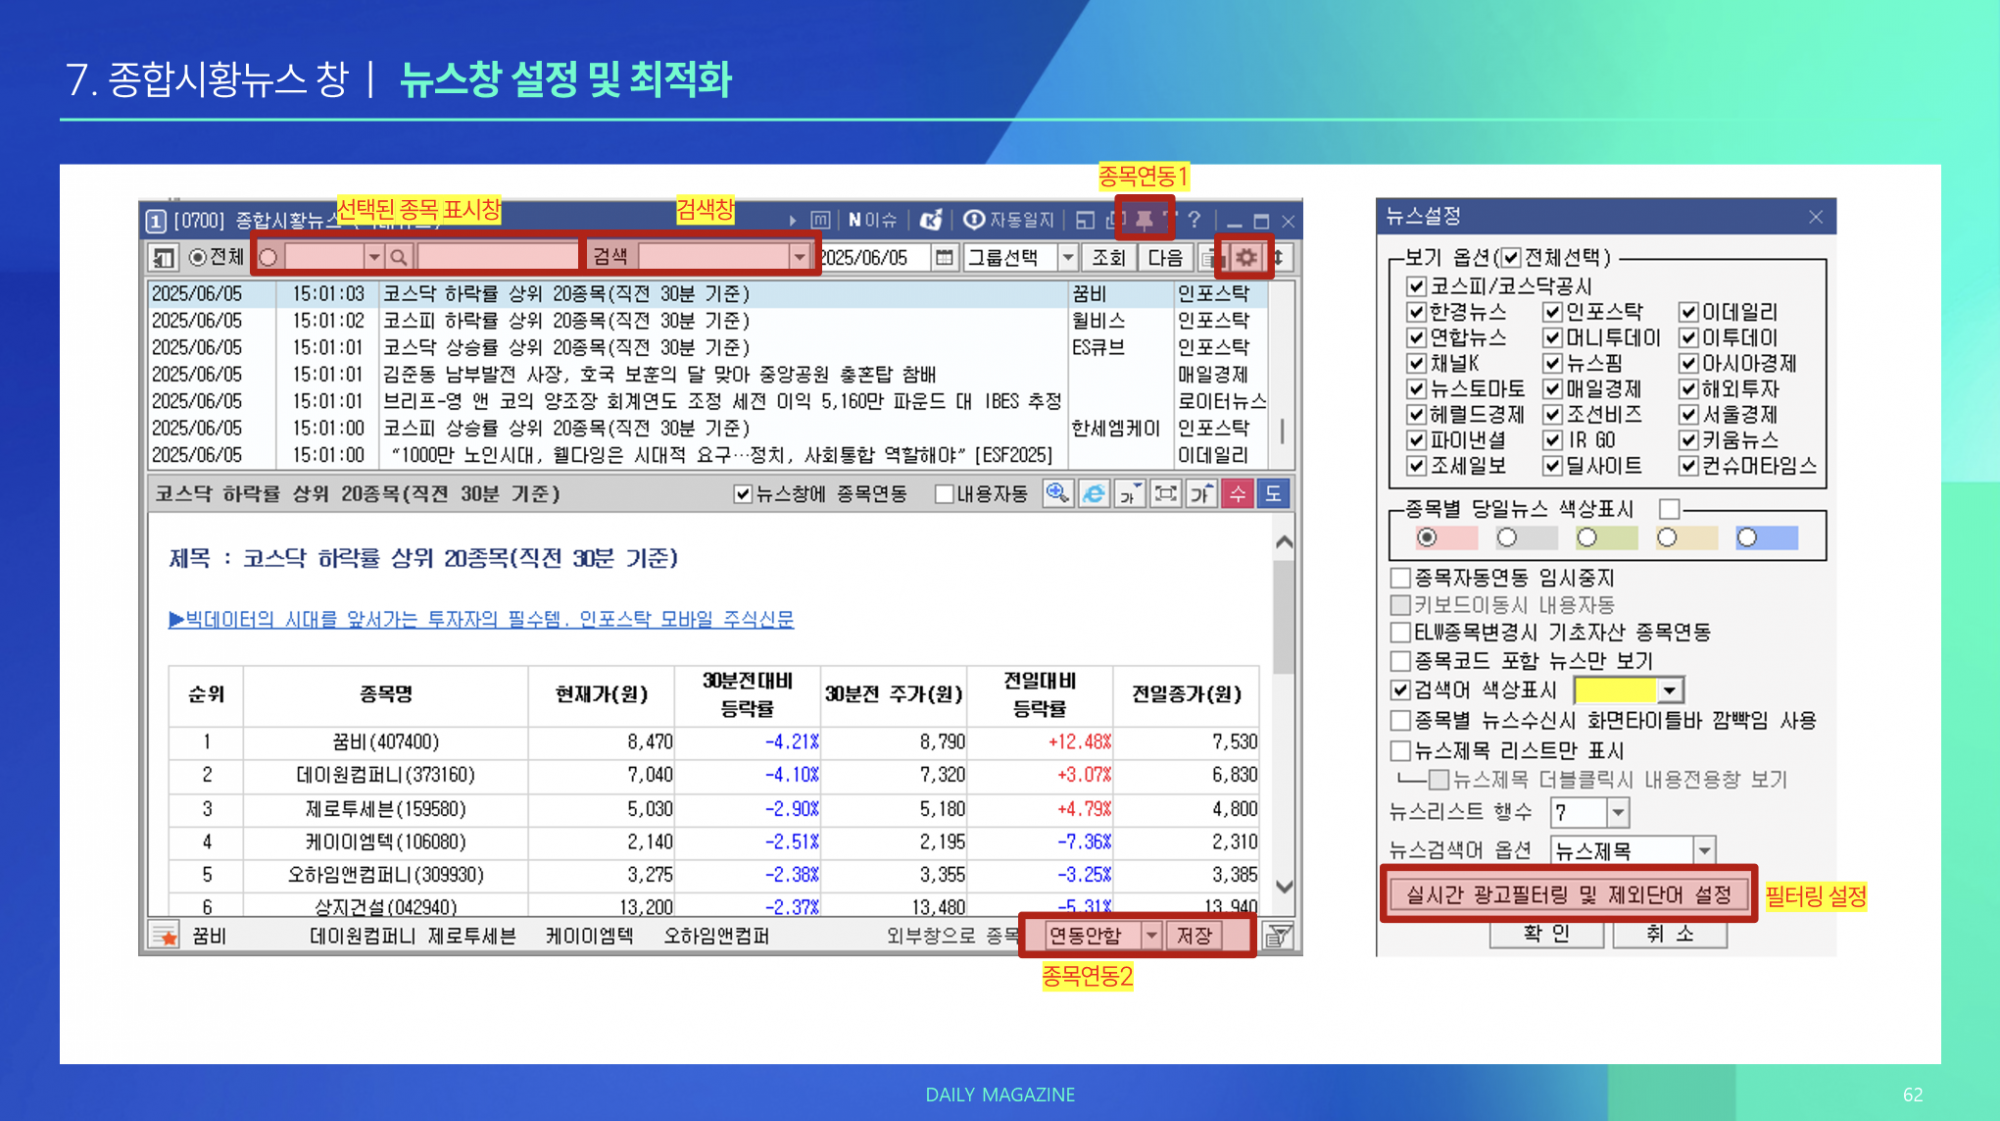Click the font enlarge 가 icon in the news toolbar
Viewport: 2000px width, 1121px height.
pyautogui.click(x=1200, y=493)
